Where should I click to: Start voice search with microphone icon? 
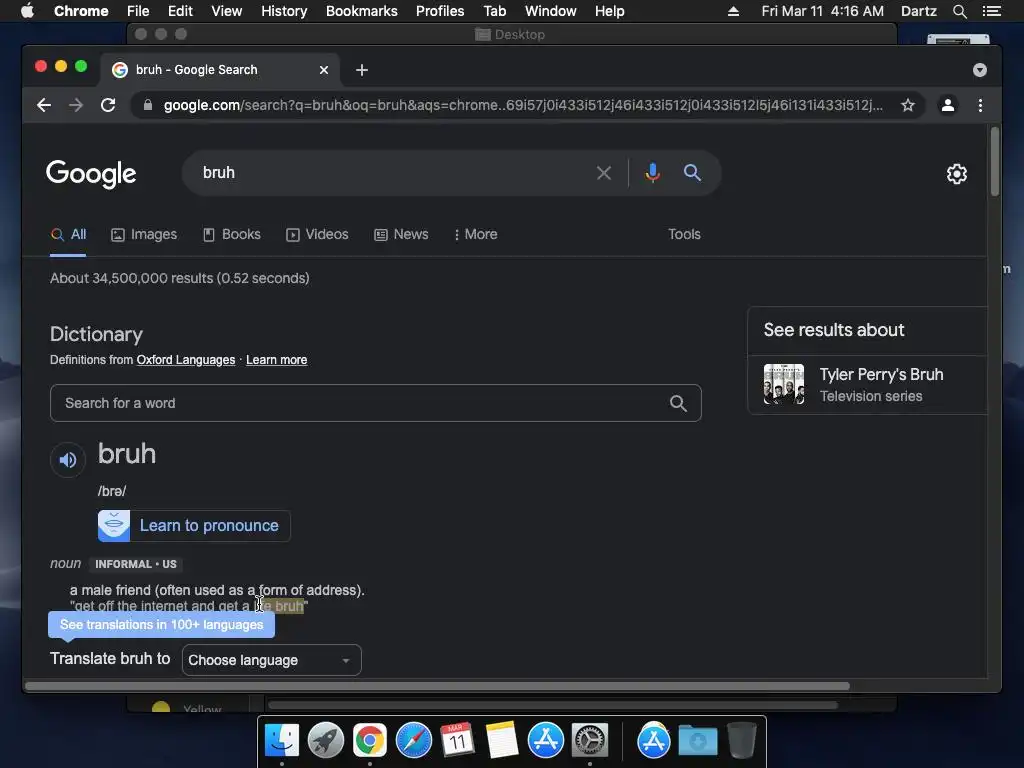pos(652,173)
